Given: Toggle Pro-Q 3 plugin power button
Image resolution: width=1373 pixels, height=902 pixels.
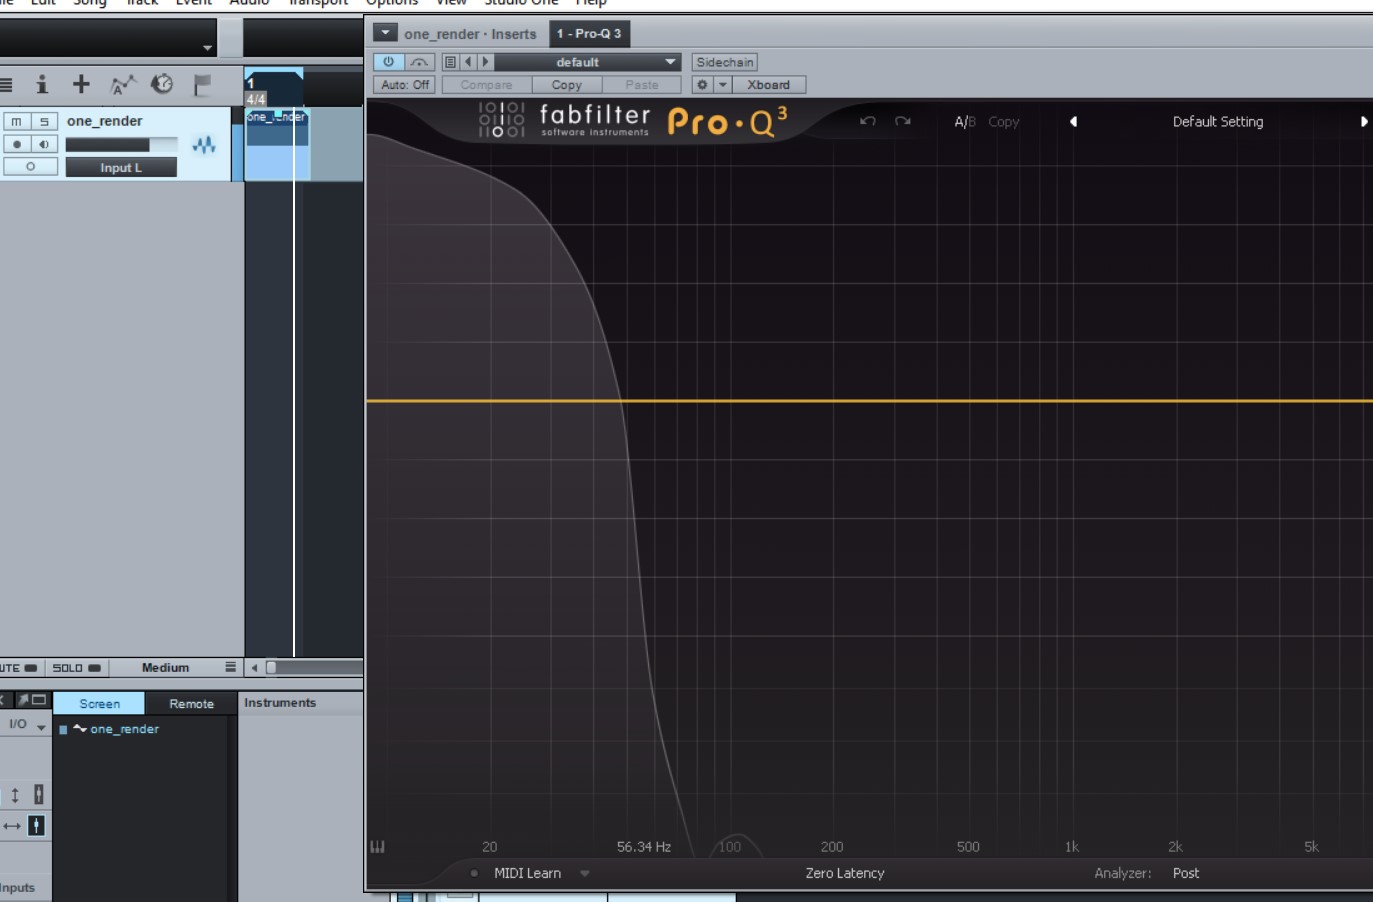Looking at the screenshot, I should (388, 62).
